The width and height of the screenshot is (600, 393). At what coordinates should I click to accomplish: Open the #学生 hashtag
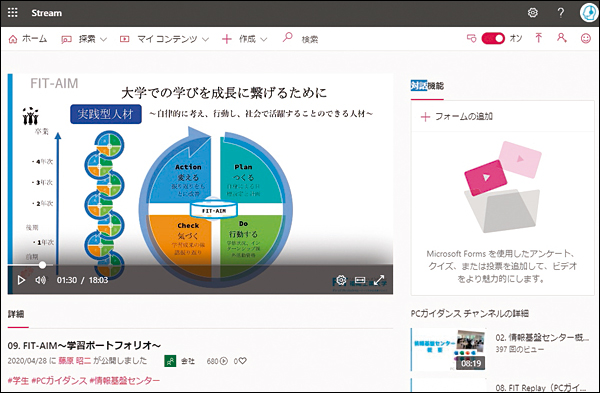18,381
